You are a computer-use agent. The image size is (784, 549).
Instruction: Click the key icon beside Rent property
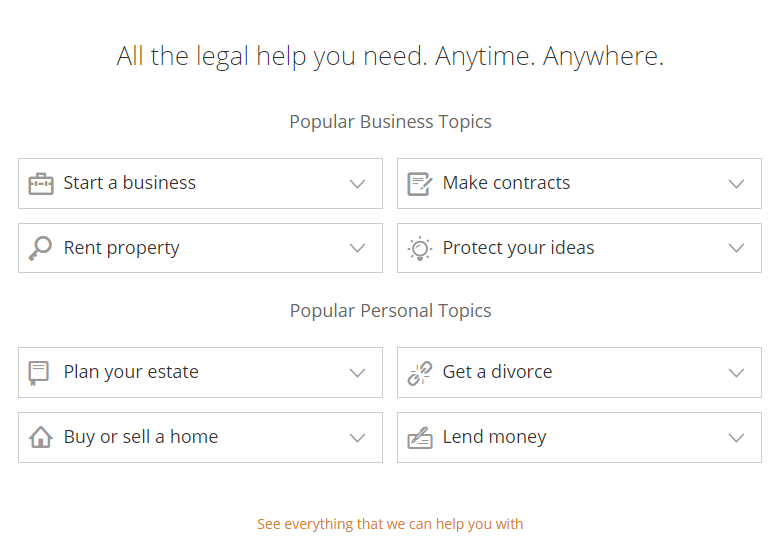tap(40, 248)
